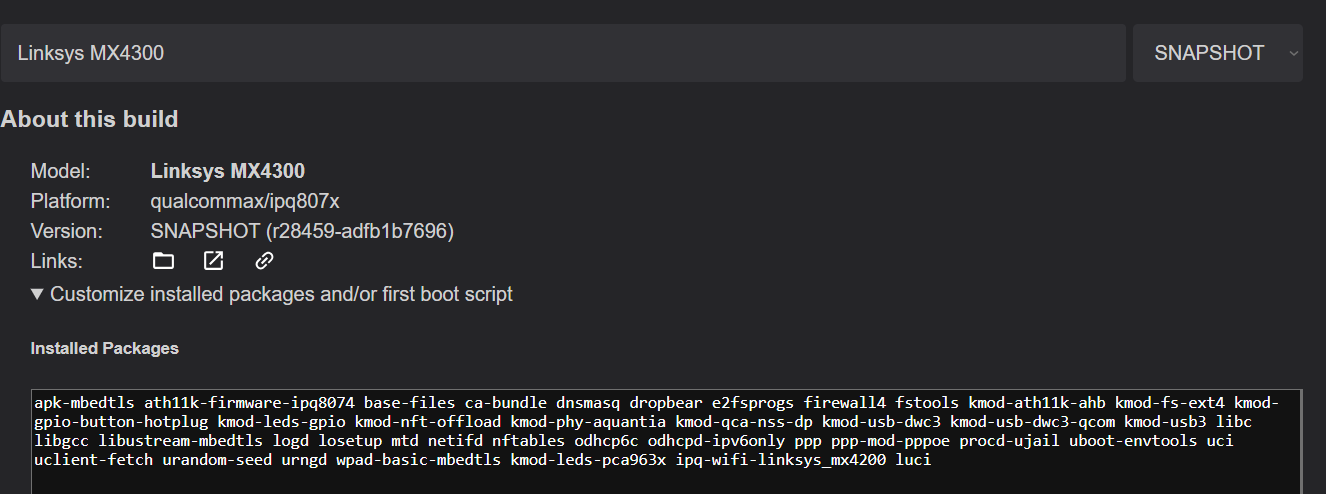The image size is (1326, 494).
Task: Click the luci entry in the package list
Action: click(x=913, y=460)
